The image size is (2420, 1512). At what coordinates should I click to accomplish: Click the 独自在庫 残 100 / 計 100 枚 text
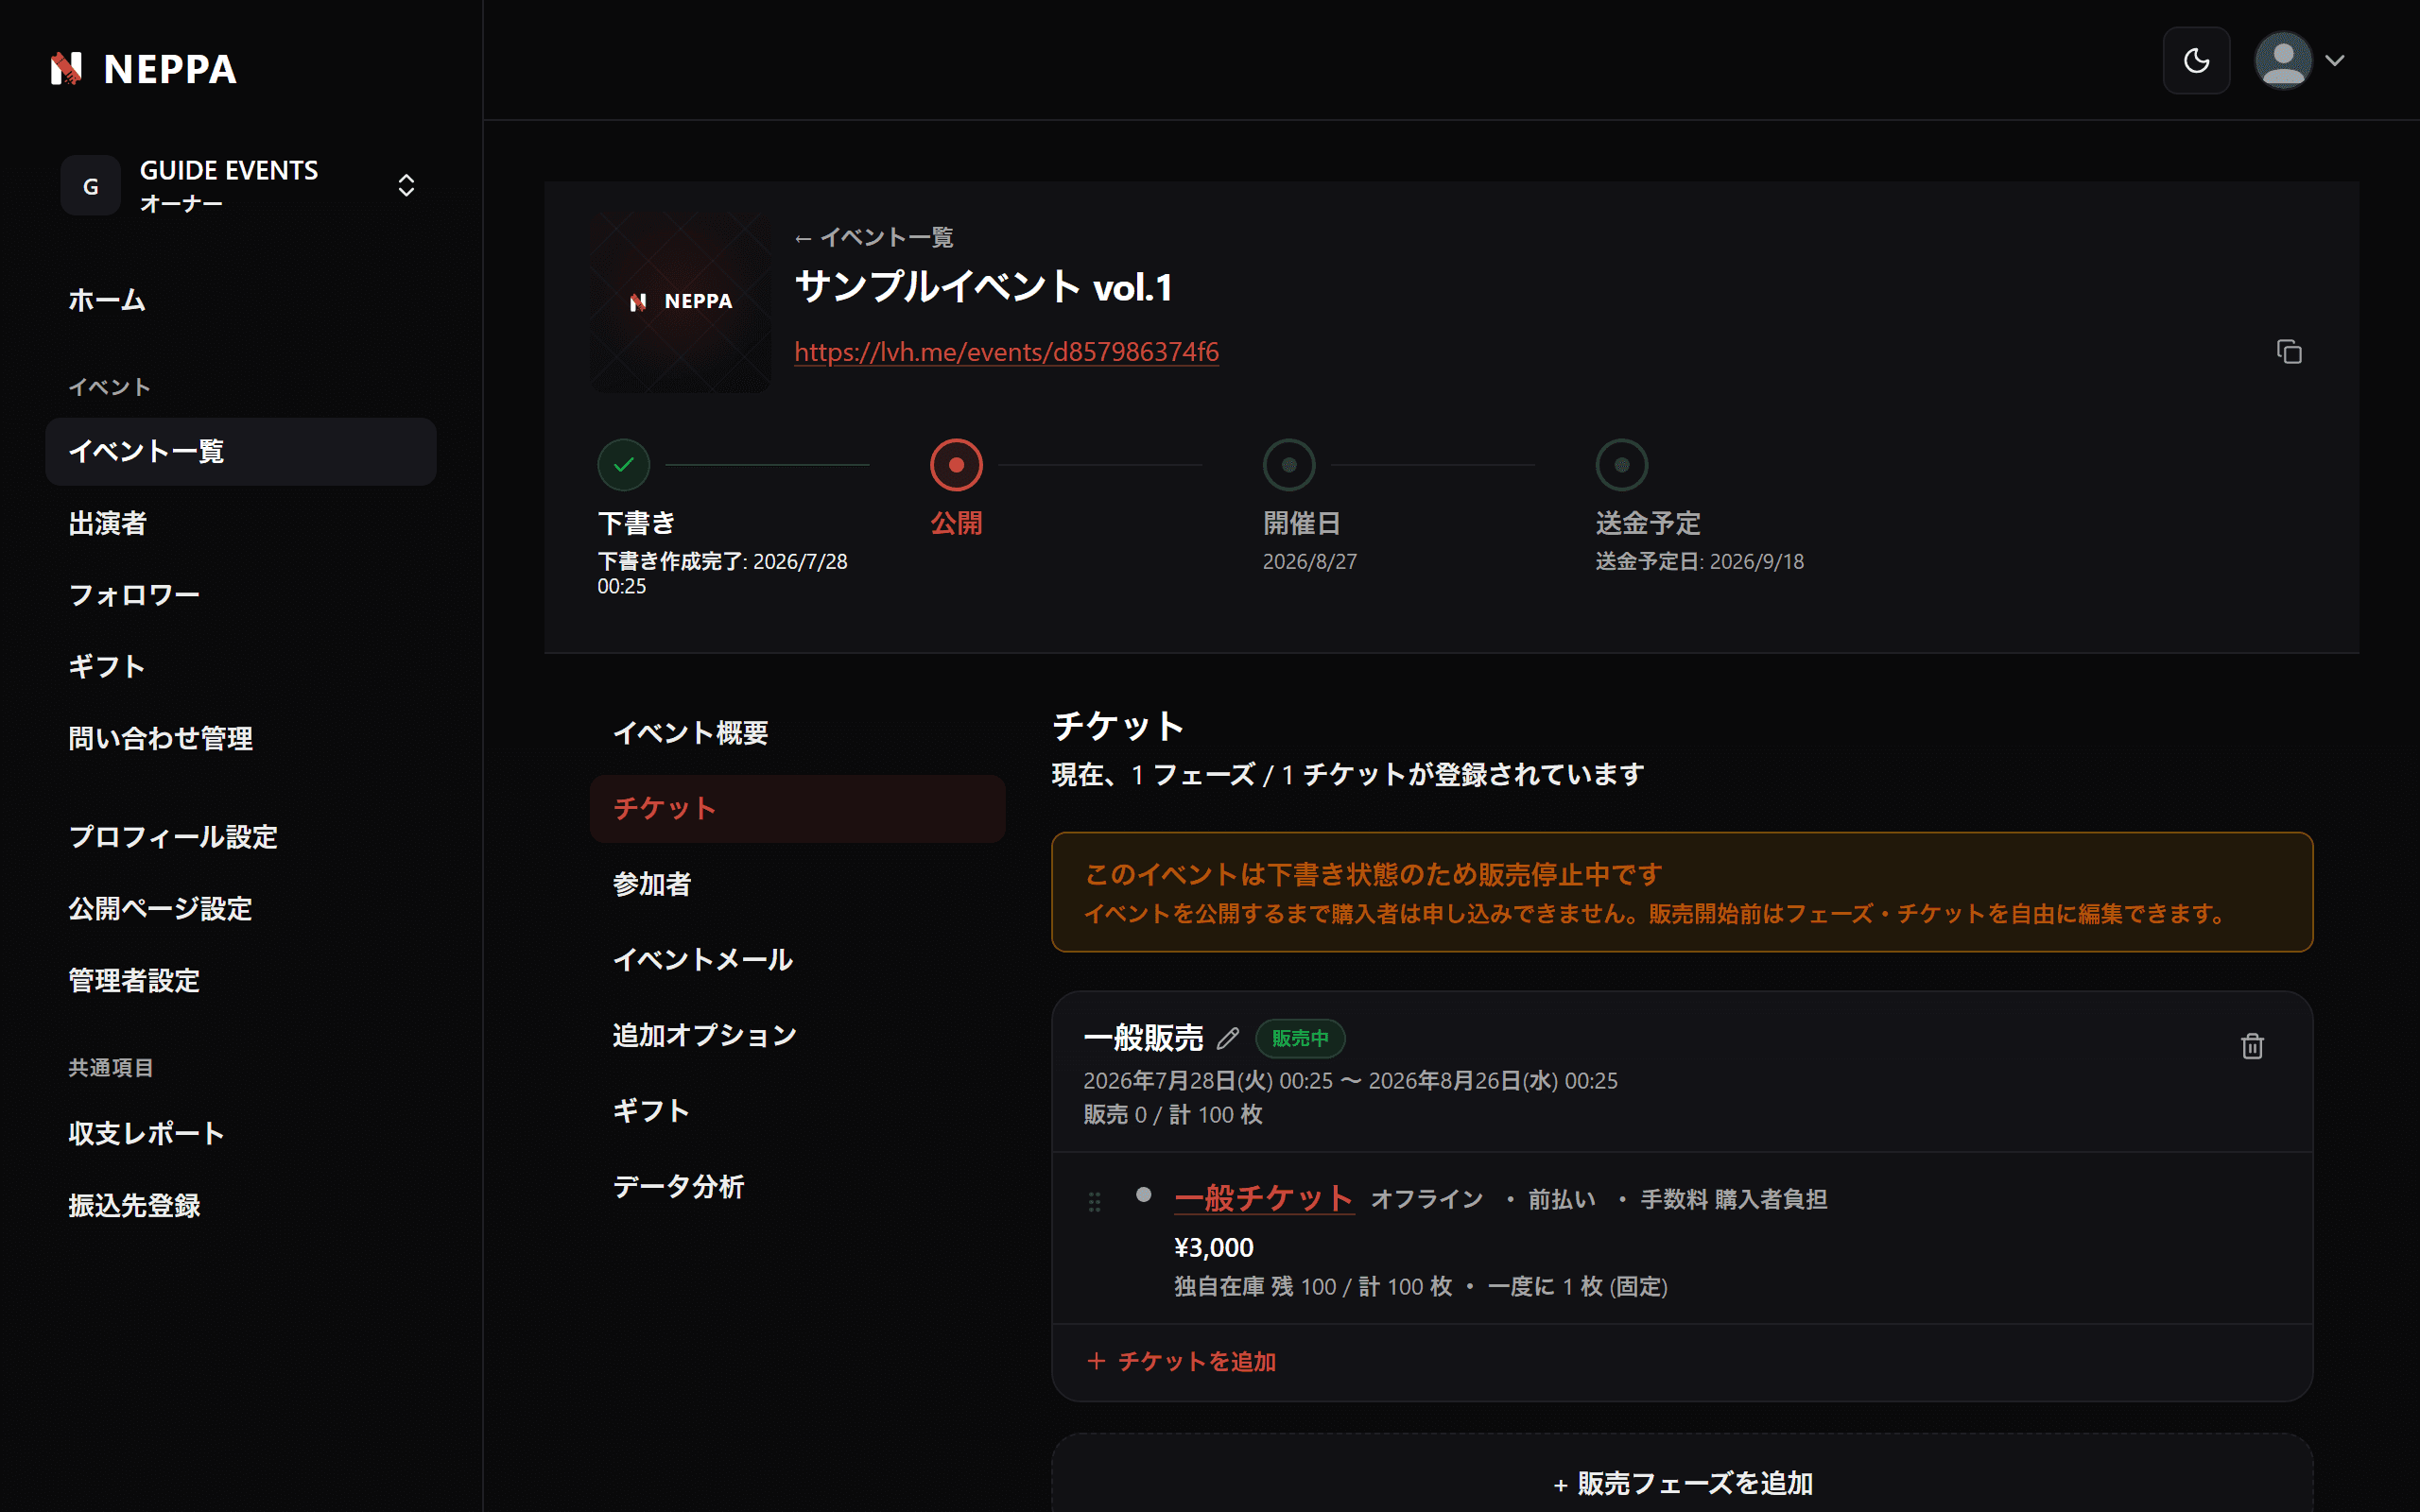(x=1313, y=1287)
